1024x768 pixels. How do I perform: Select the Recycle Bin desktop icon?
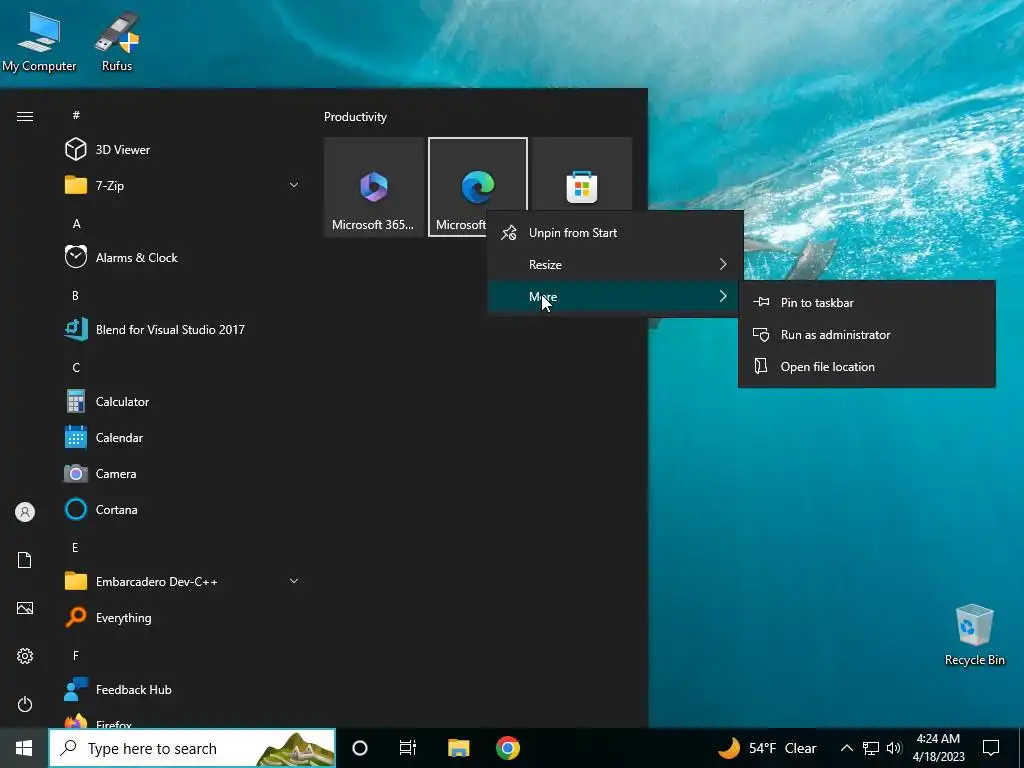(974, 635)
